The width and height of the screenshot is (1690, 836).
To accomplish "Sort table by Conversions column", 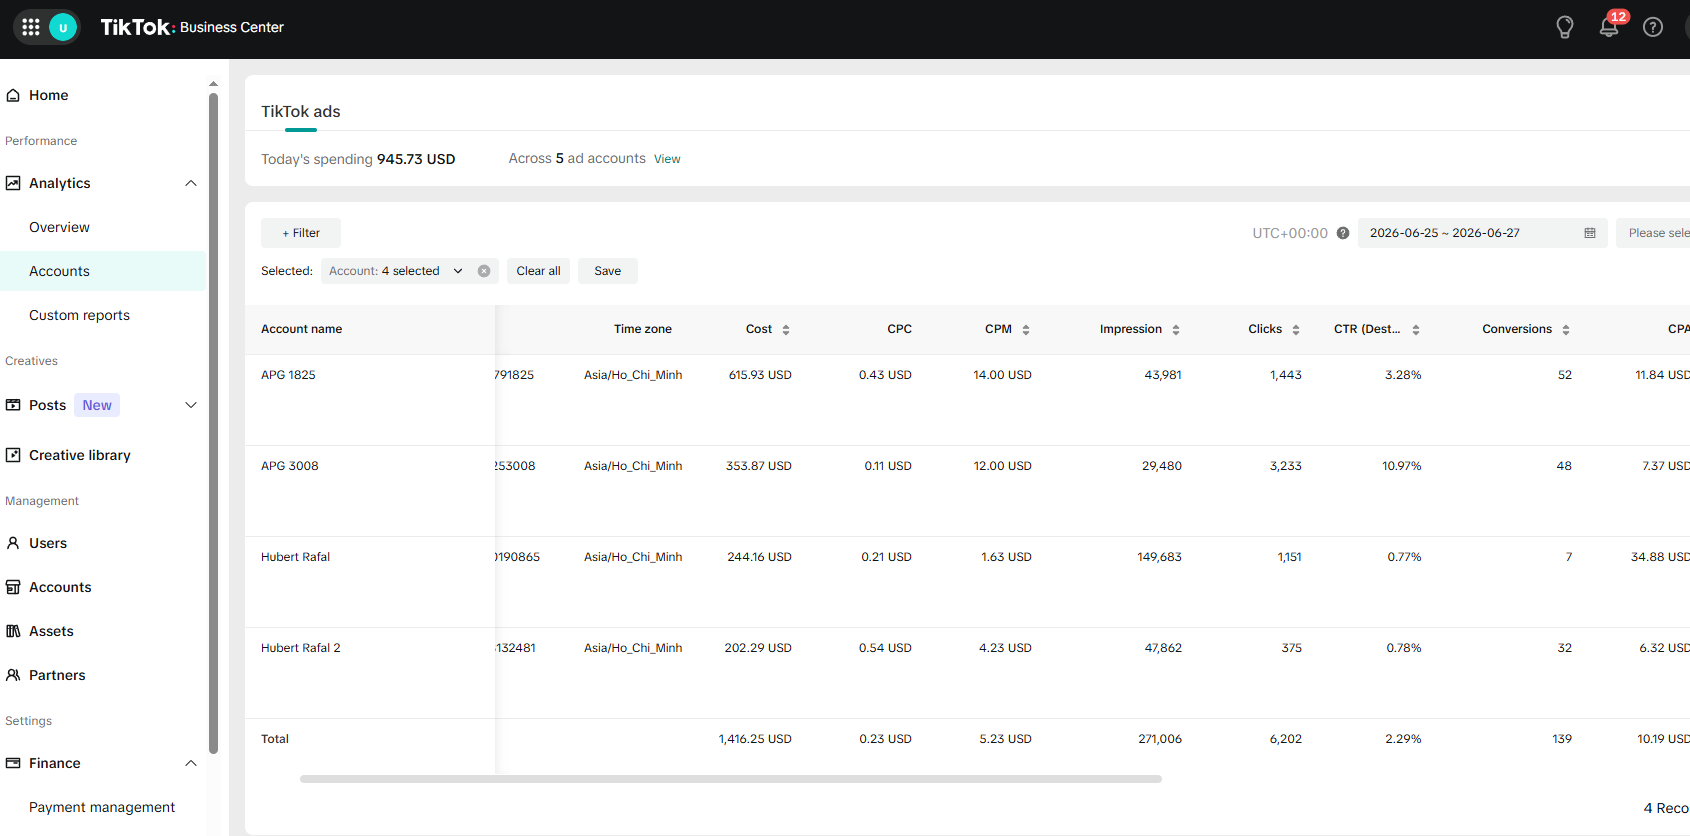I will click(x=1566, y=329).
